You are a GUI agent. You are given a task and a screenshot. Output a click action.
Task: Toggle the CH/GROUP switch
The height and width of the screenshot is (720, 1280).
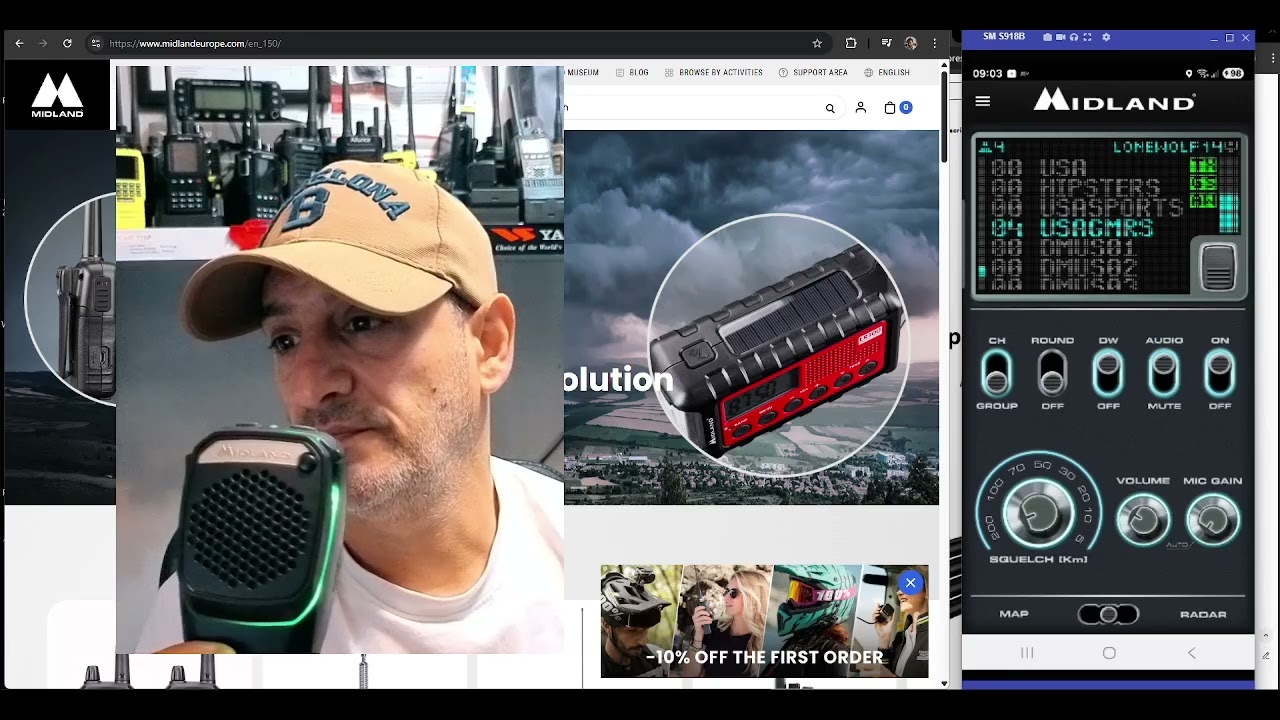[996, 373]
